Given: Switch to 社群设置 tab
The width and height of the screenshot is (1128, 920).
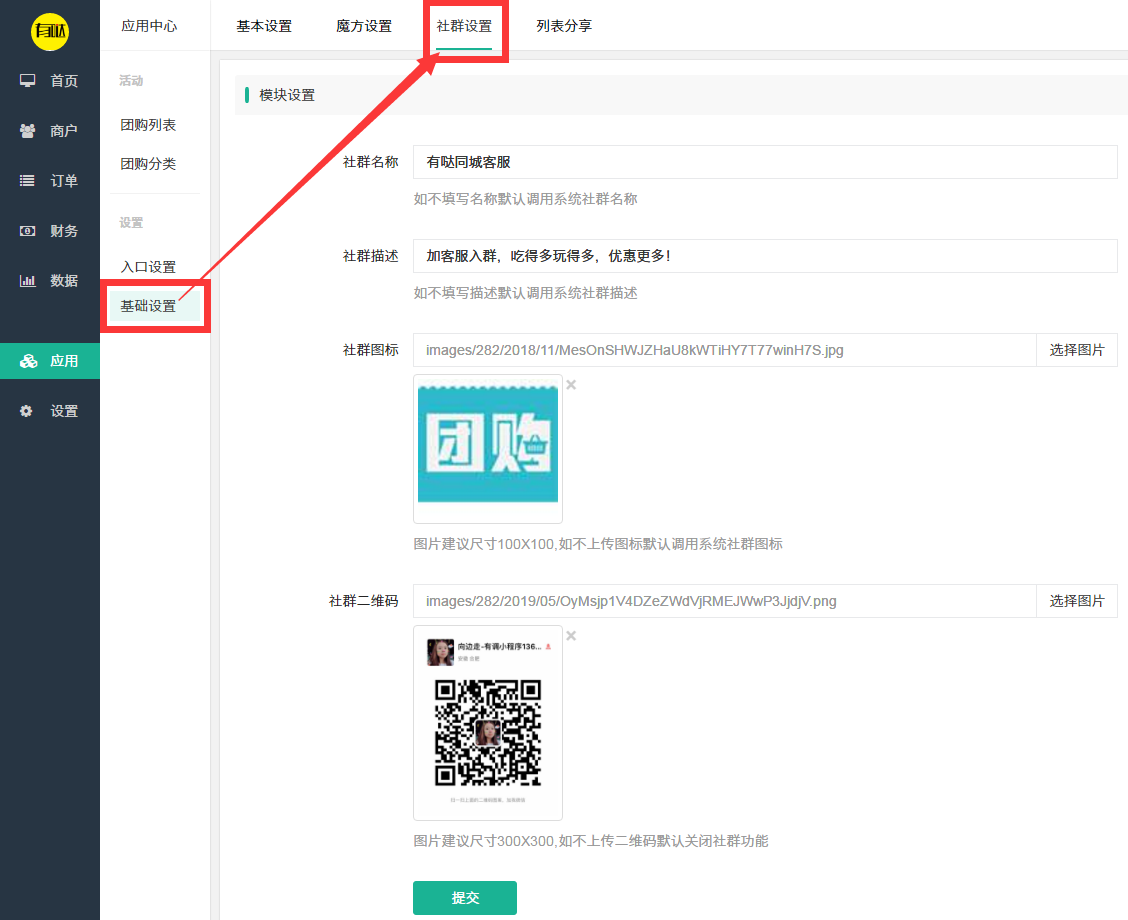Looking at the screenshot, I should pos(464,26).
